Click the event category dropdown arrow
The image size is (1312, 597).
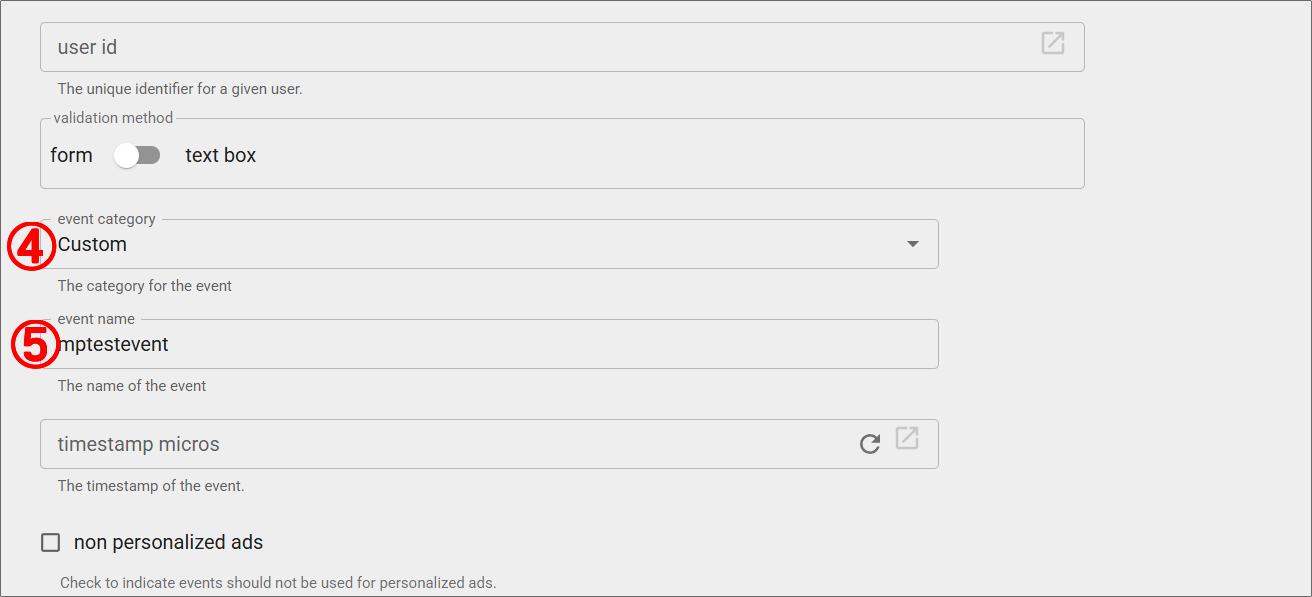(x=912, y=244)
